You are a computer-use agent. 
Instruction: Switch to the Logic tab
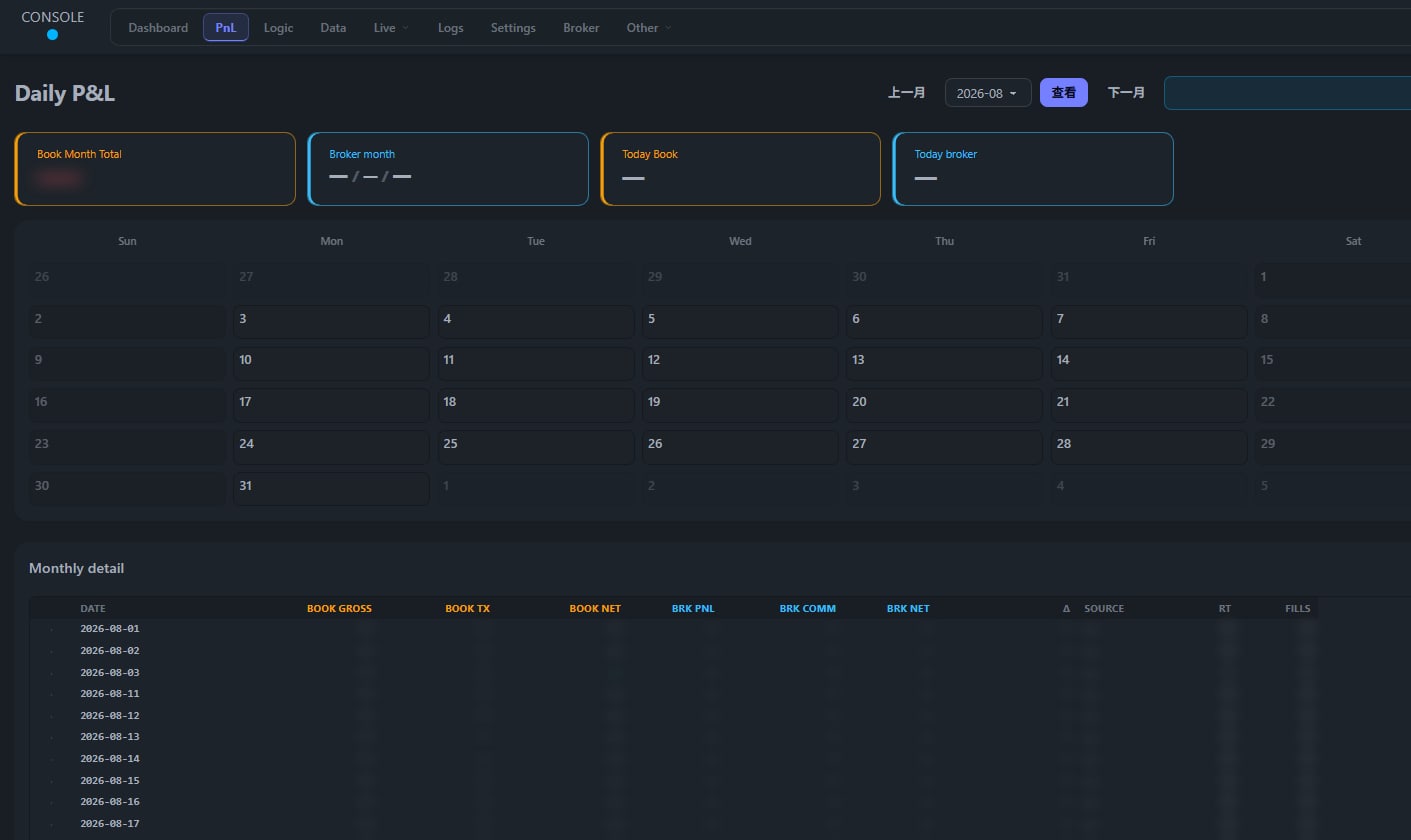(x=278, y=28)
